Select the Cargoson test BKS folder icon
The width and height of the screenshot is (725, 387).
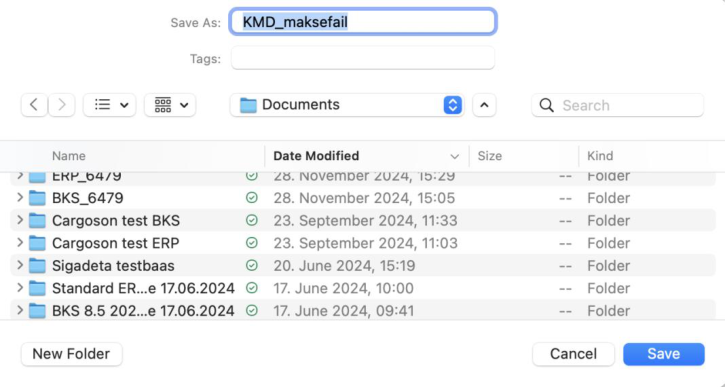coord(37,221)
